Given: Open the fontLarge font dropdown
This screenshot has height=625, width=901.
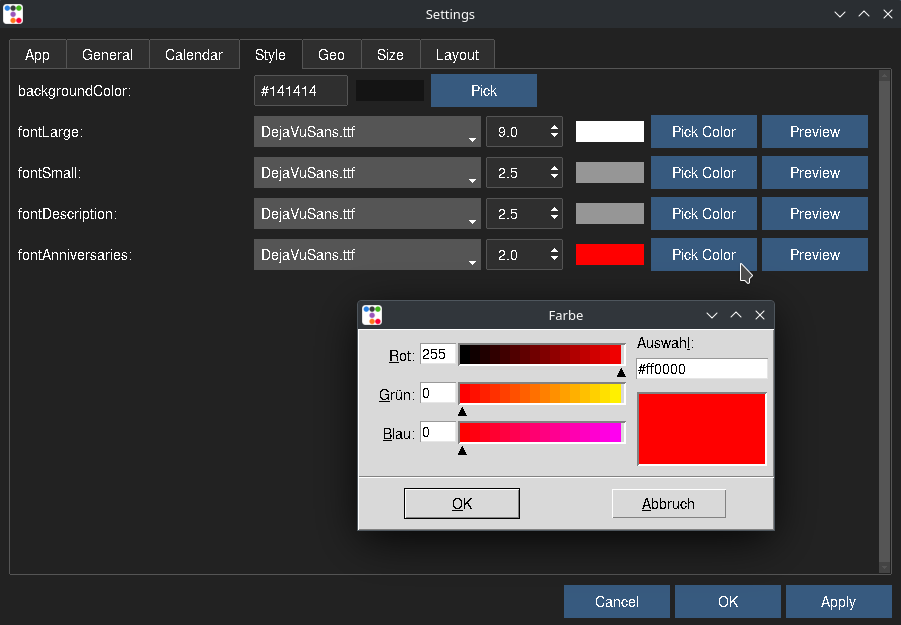Looking at the screenshot, I should pos(367,132).
